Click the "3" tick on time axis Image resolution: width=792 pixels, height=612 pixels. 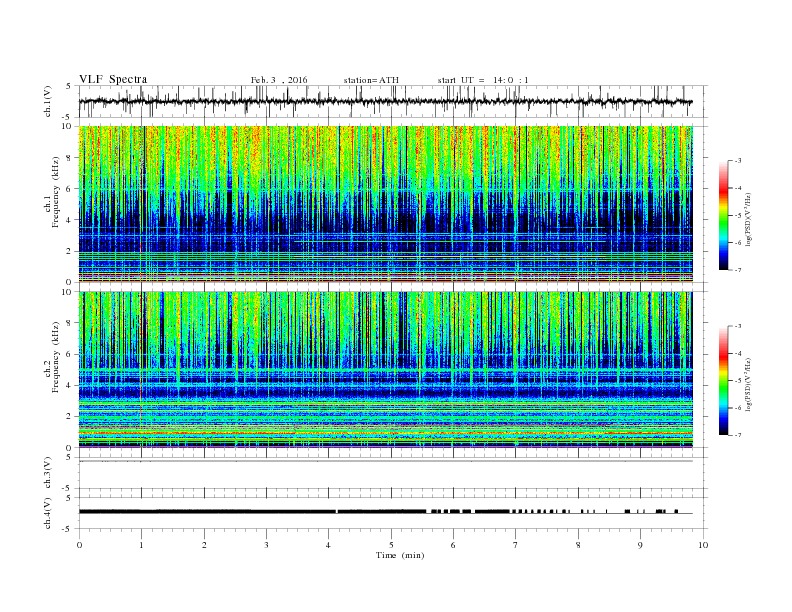[x=266, y=545]
